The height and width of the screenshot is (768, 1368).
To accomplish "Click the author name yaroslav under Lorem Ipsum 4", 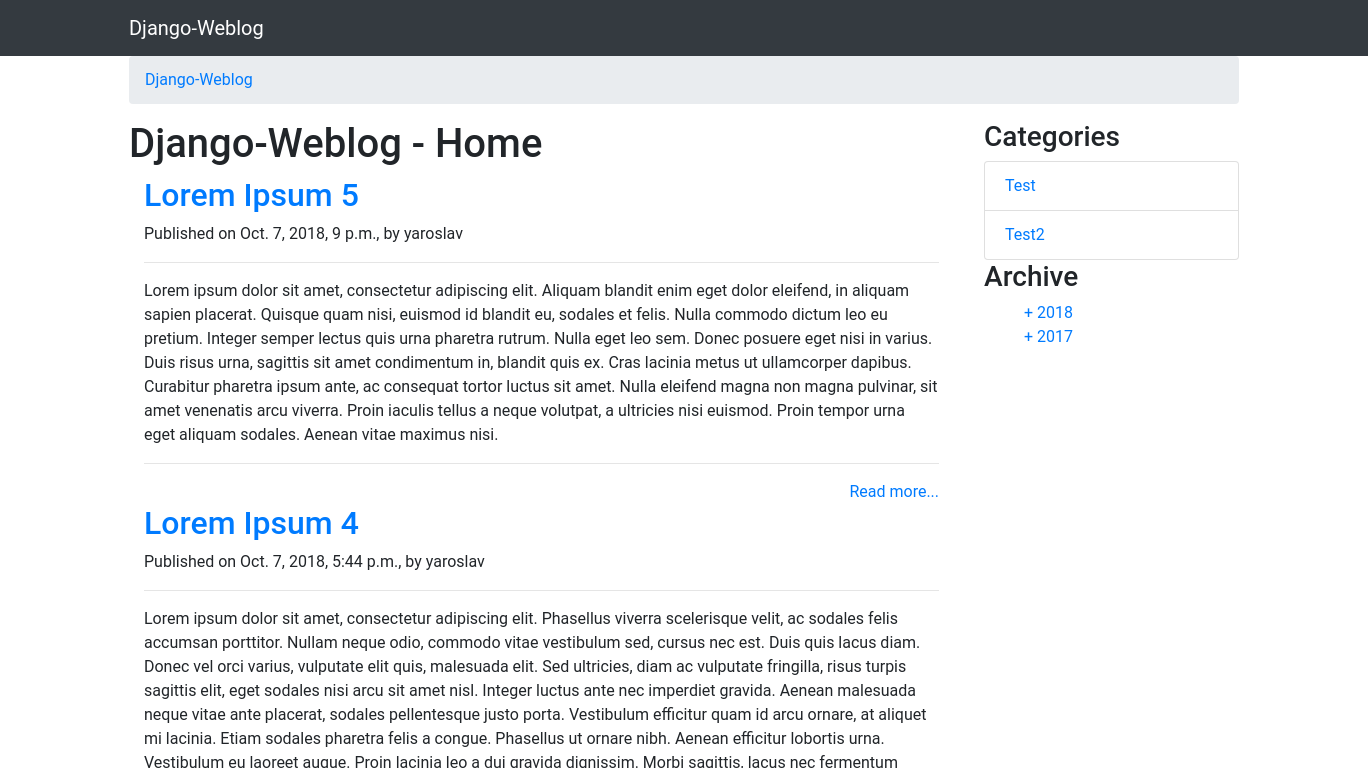I will [x=455, y=562].
